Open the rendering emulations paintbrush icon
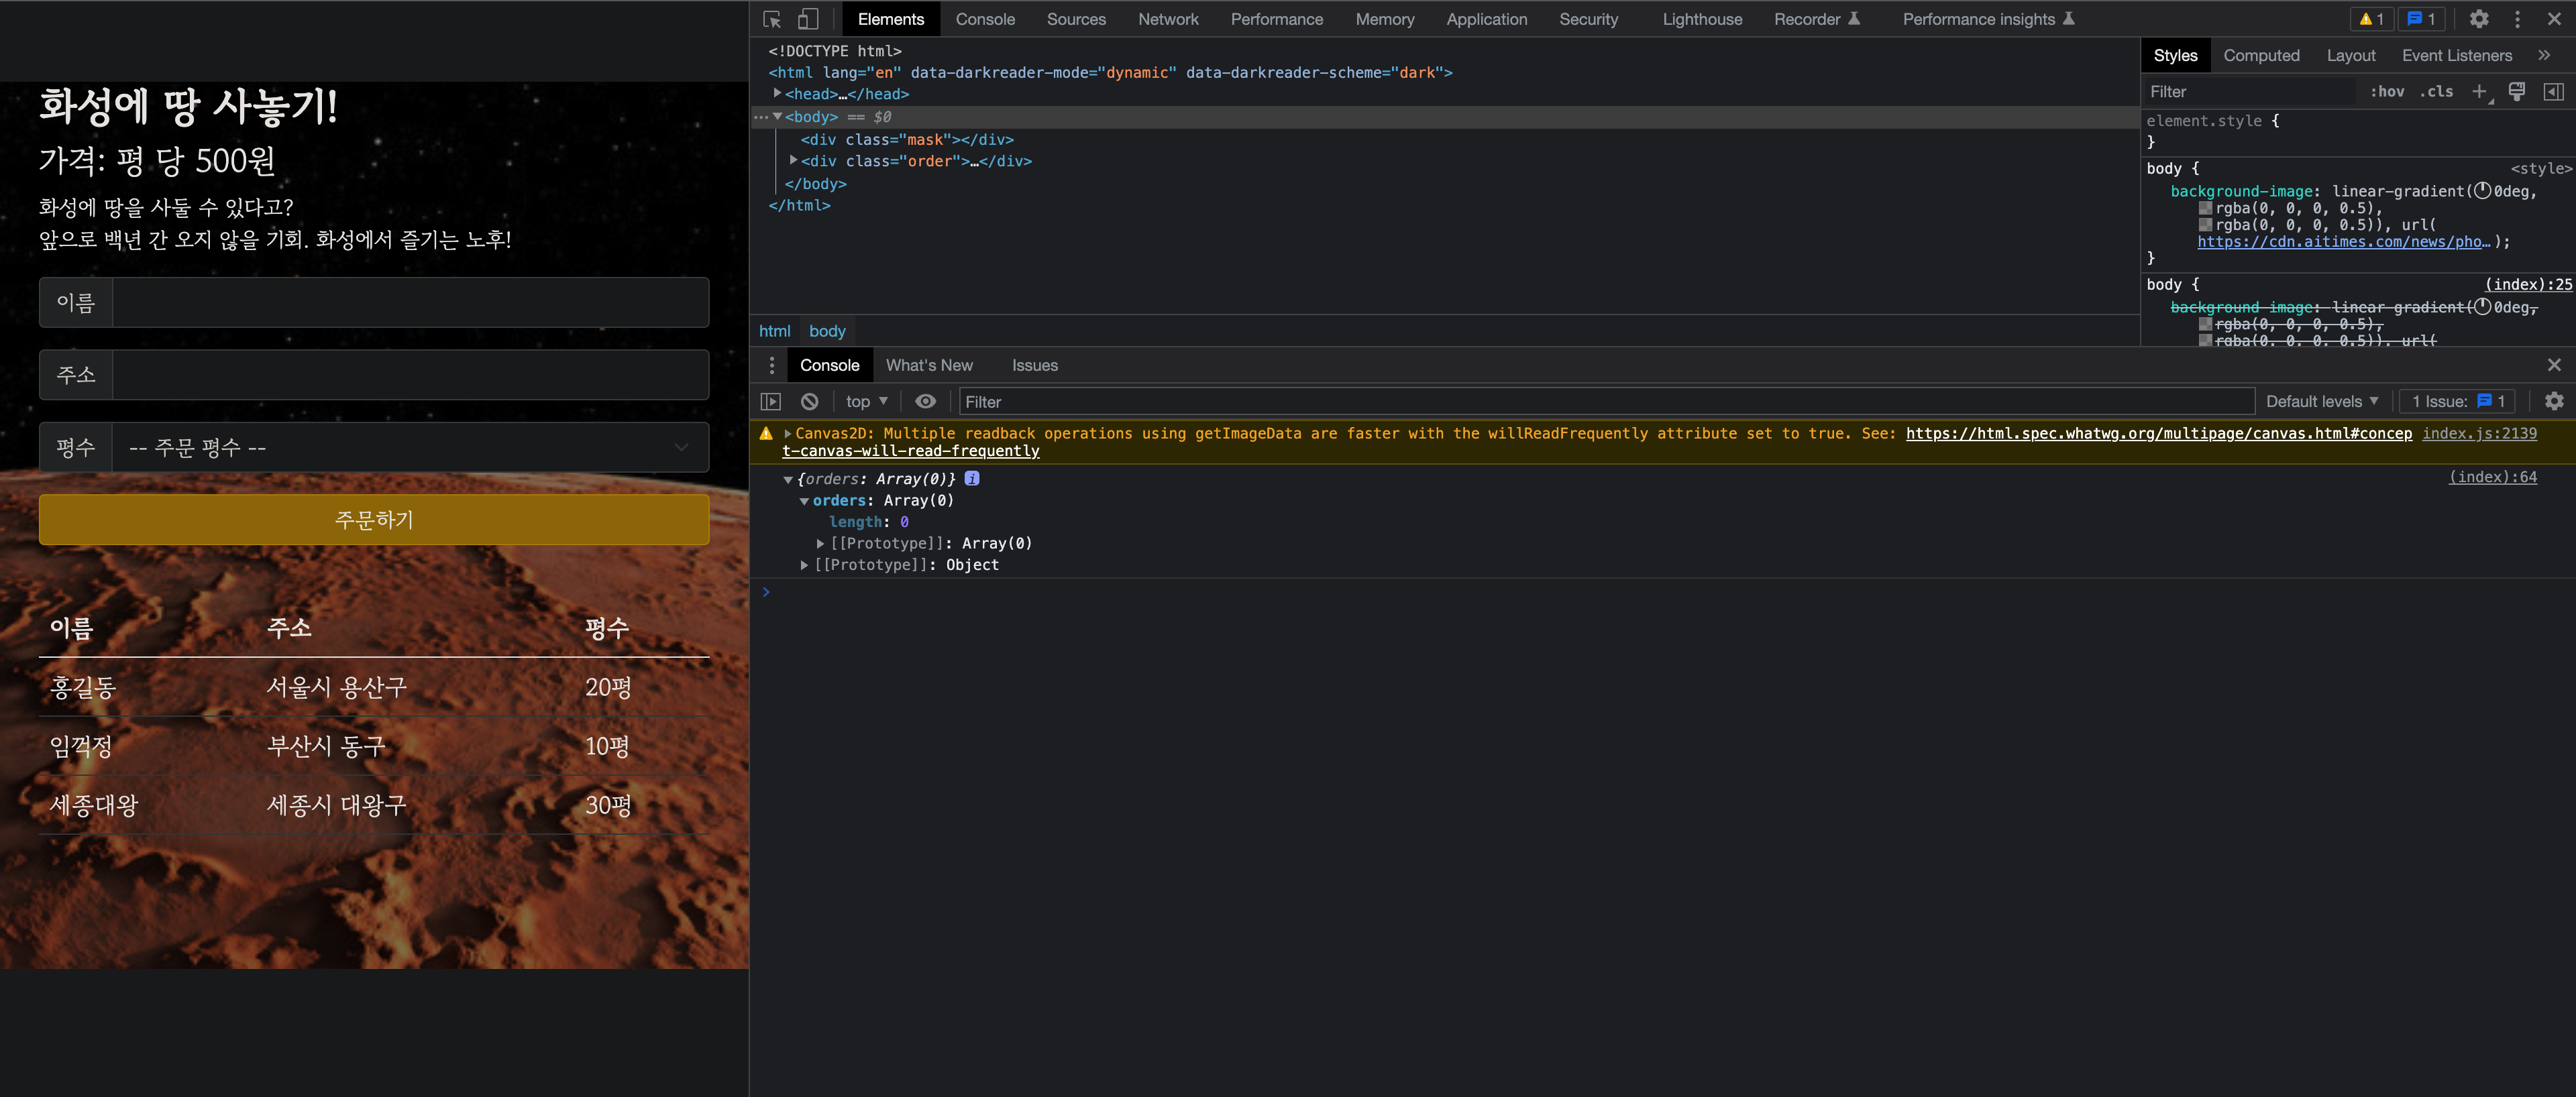 tap(2517, 92)
